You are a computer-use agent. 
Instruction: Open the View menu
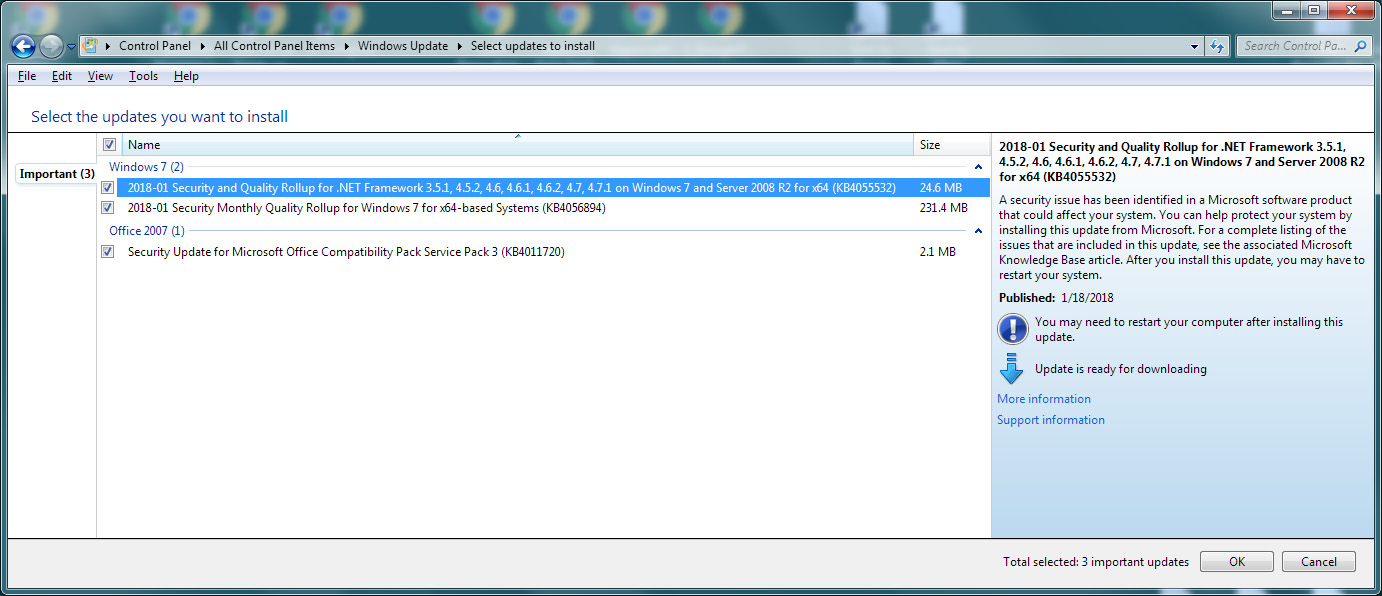[x=100, y=76]
